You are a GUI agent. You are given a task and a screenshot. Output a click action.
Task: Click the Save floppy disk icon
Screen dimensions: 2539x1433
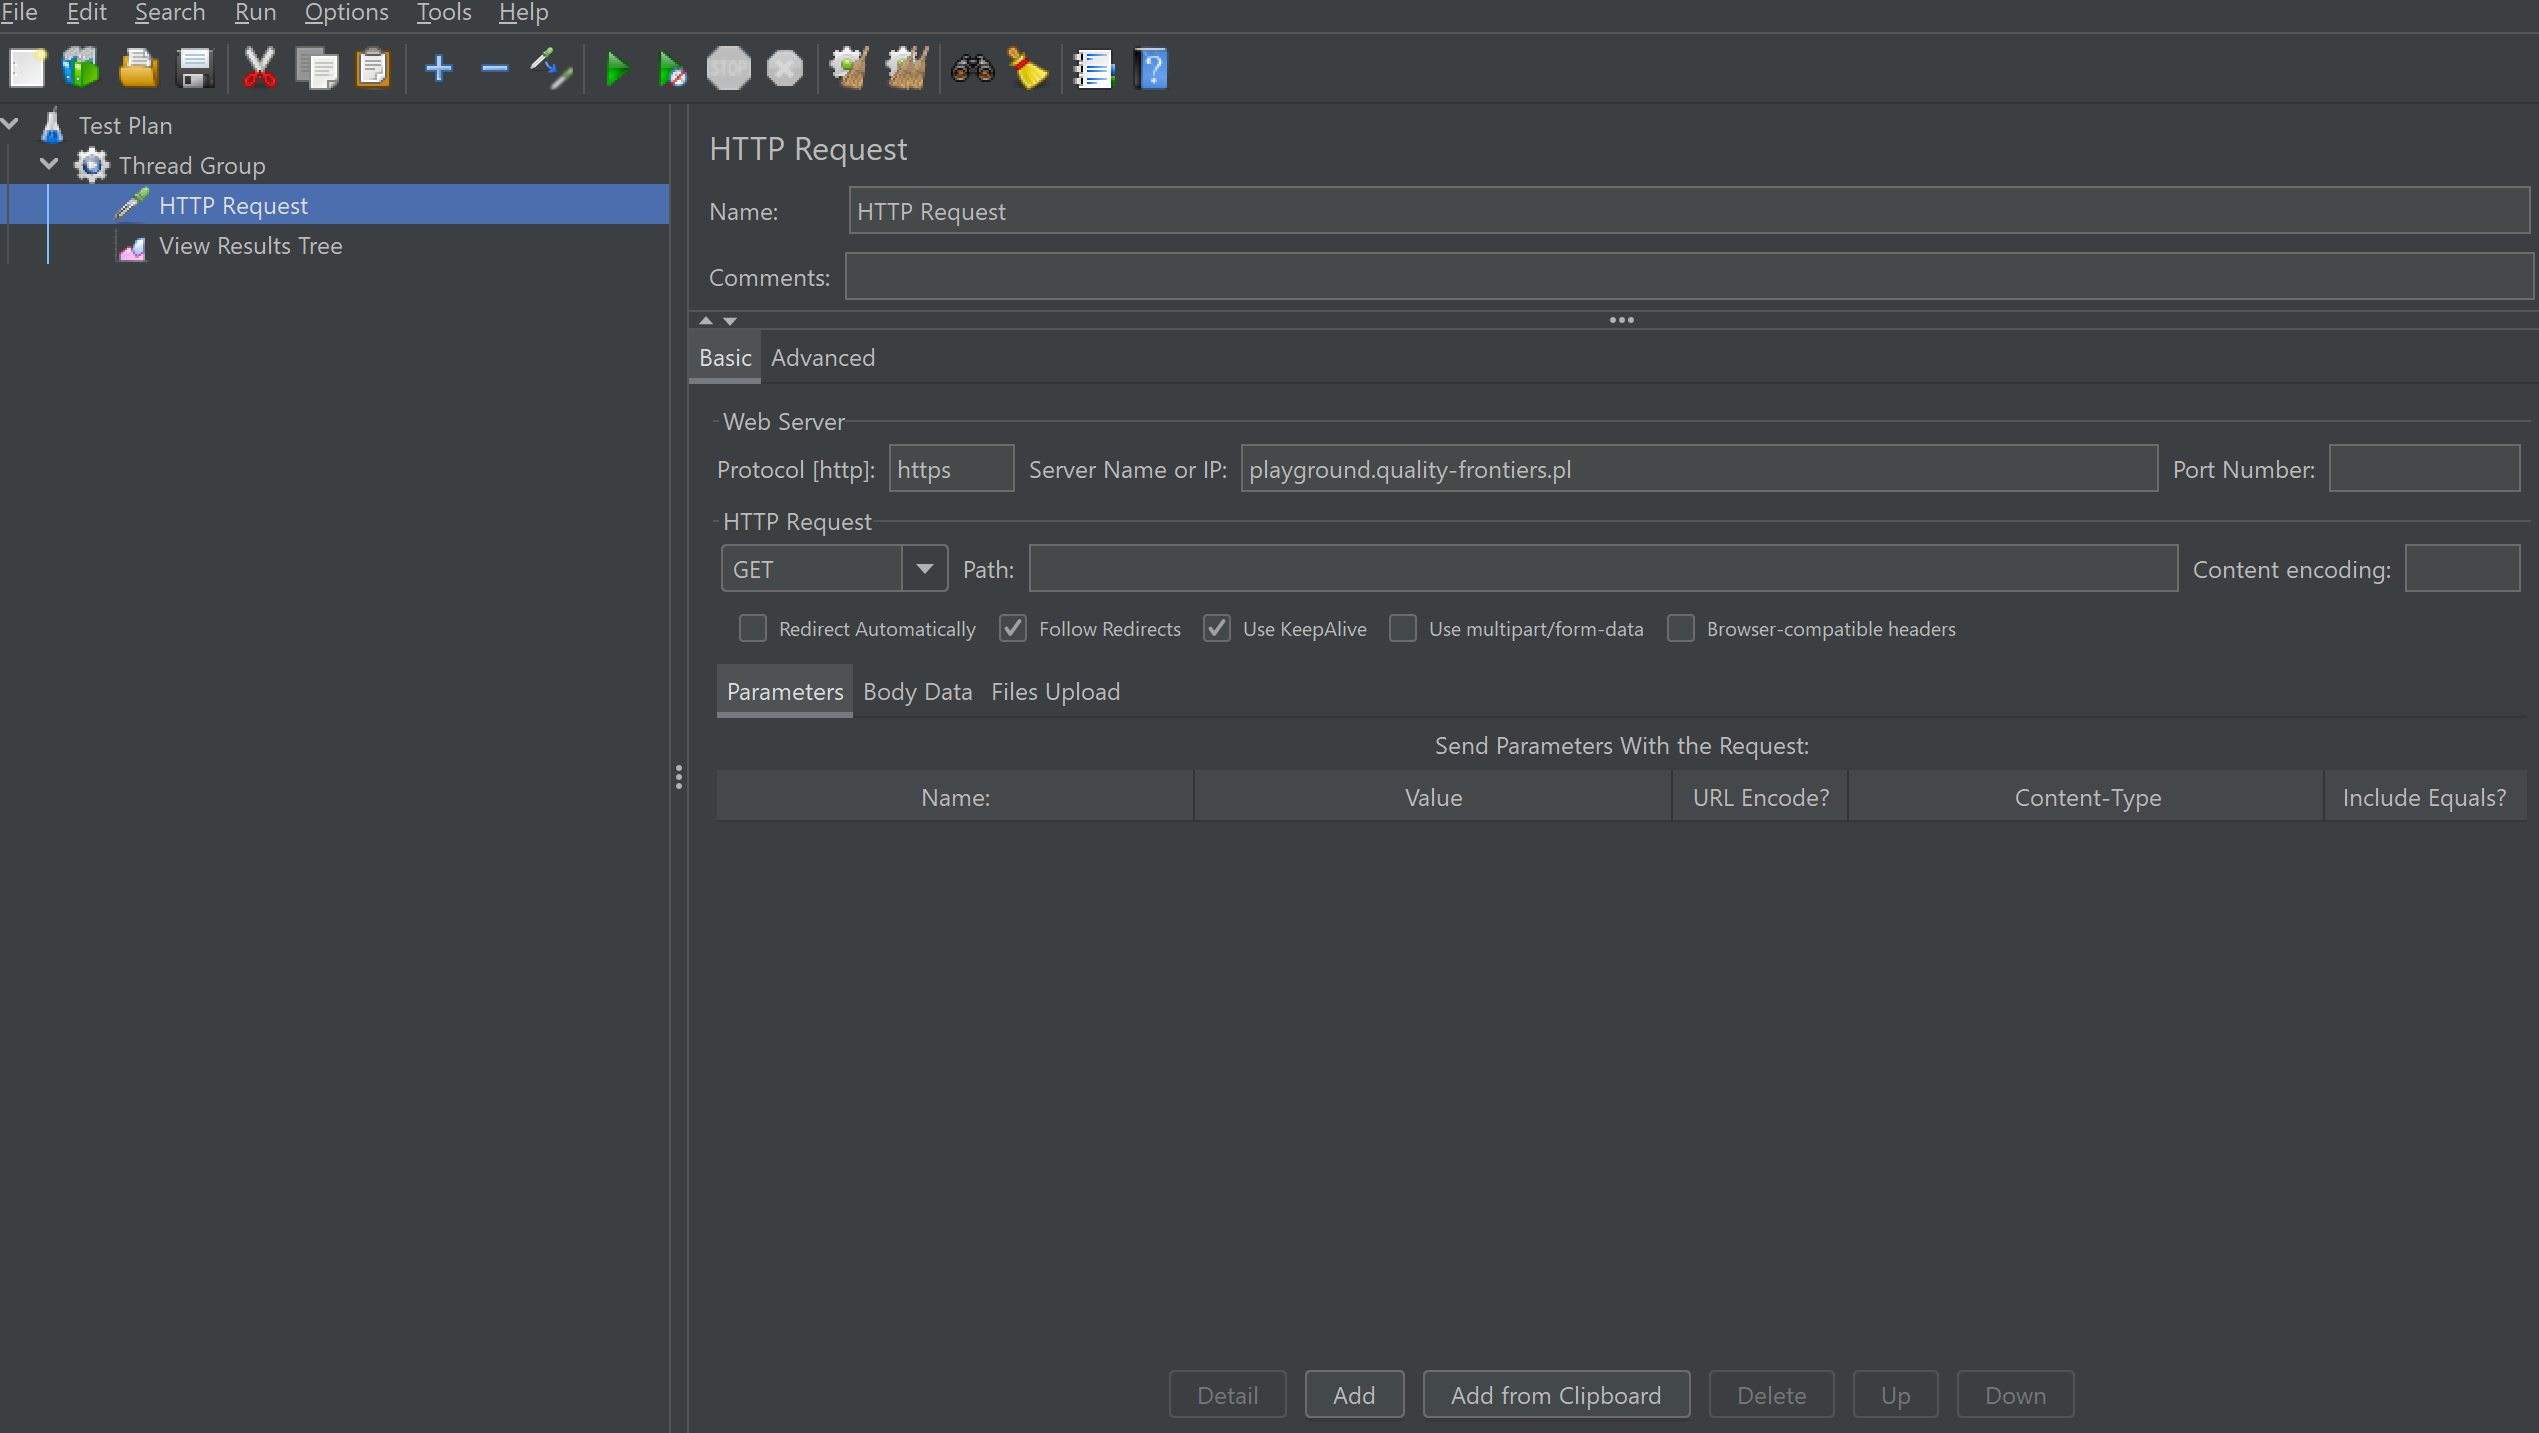tap(194, 69)
